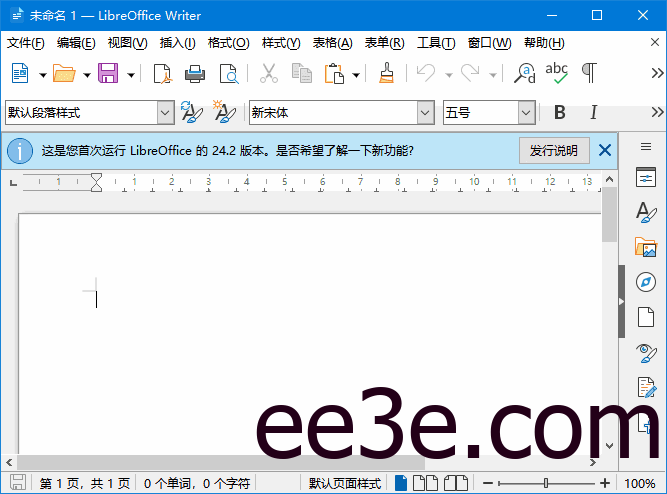Image resolution: width=667 pixels, height=494 pixels.
Task: Open the 表格(A) menu
Action: point(333,43)
